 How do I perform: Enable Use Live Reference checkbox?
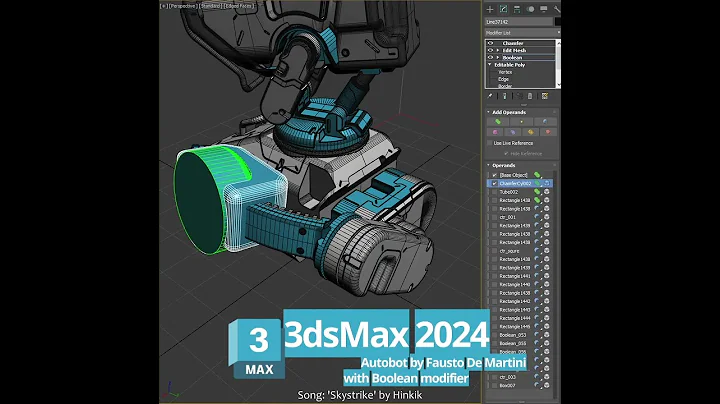490,143
